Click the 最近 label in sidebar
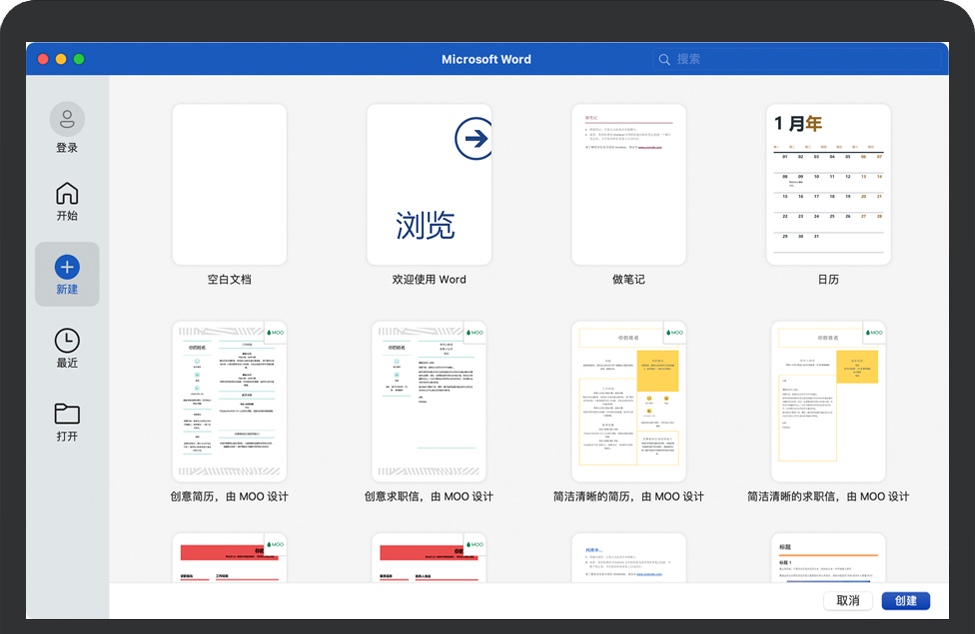The image size is (975, 634). 67,363
